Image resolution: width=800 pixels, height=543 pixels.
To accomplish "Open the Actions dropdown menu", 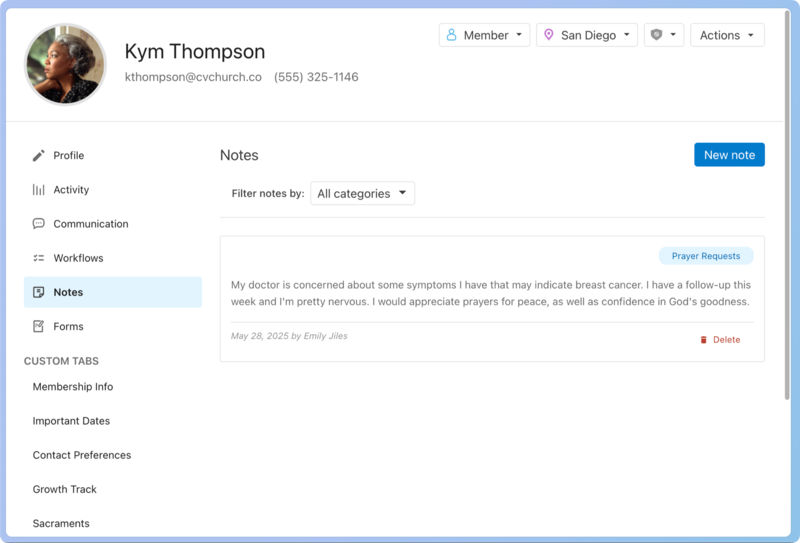I will (x=727, y=35).
